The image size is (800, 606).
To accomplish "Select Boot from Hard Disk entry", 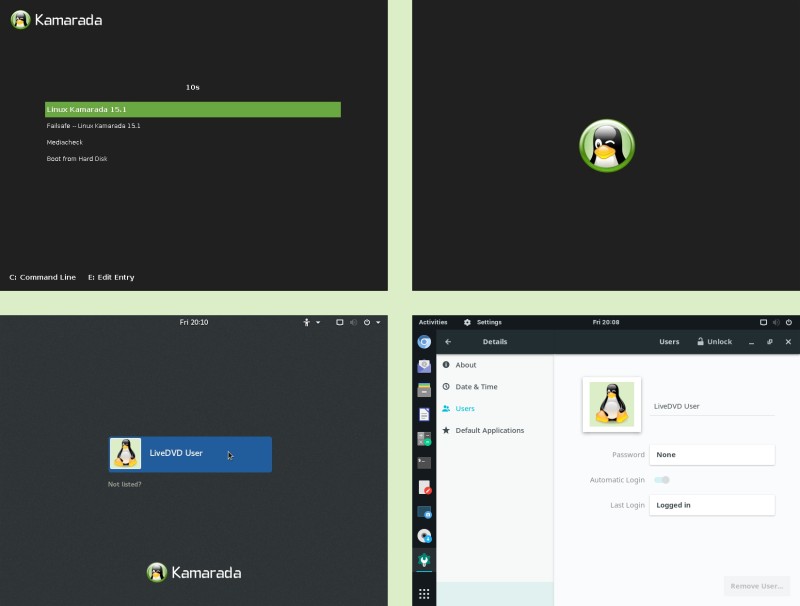I will click(x=77, y=159).
